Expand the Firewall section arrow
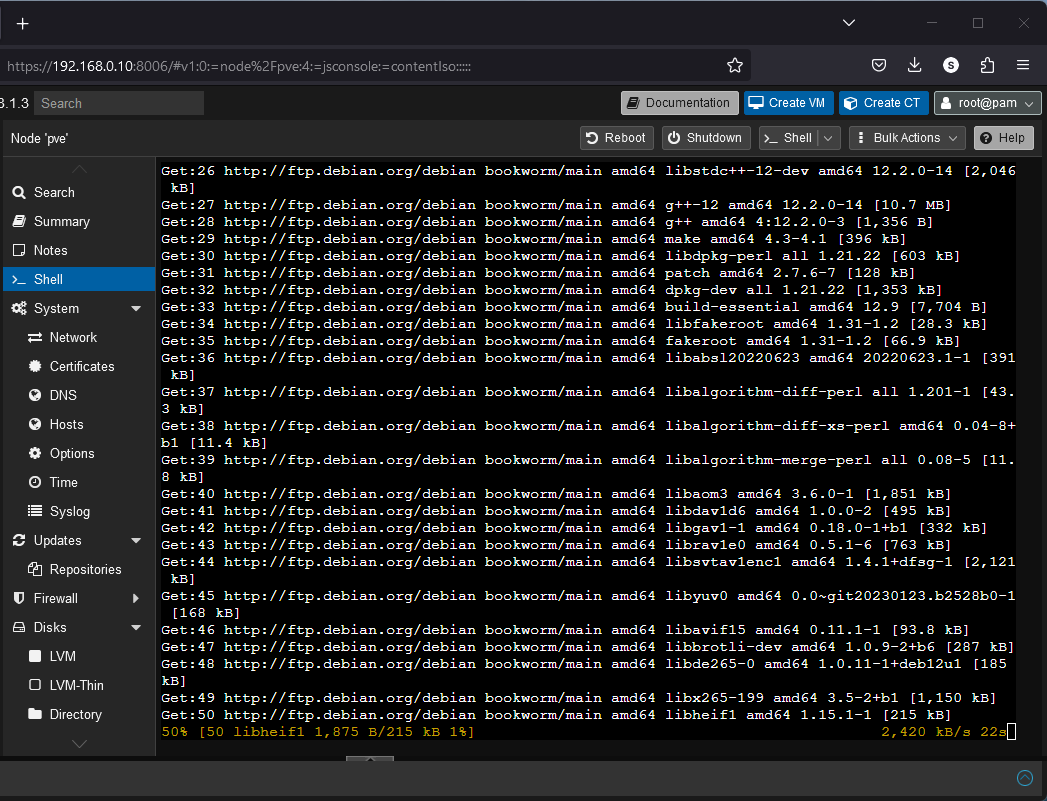Image resolution: width=1047 pixels, height=801 pixels. (136, 599)
